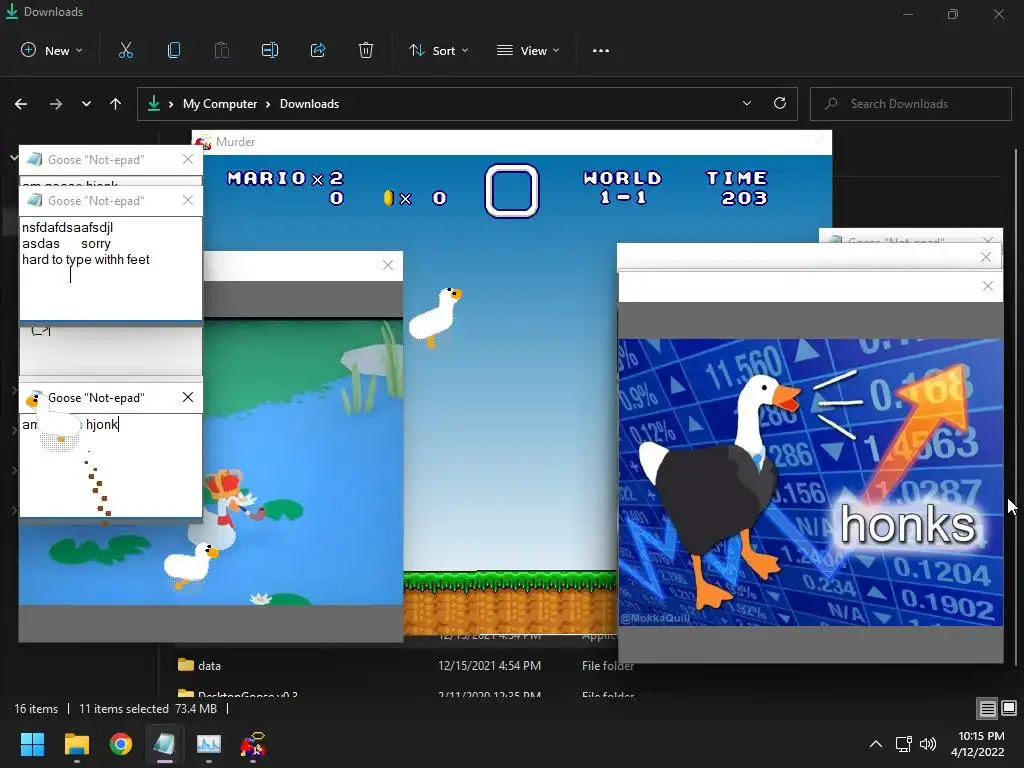Open the Windows Start button
Image resolution: width=1024 pixels, height=768 pixels.
tap(32, 744)
